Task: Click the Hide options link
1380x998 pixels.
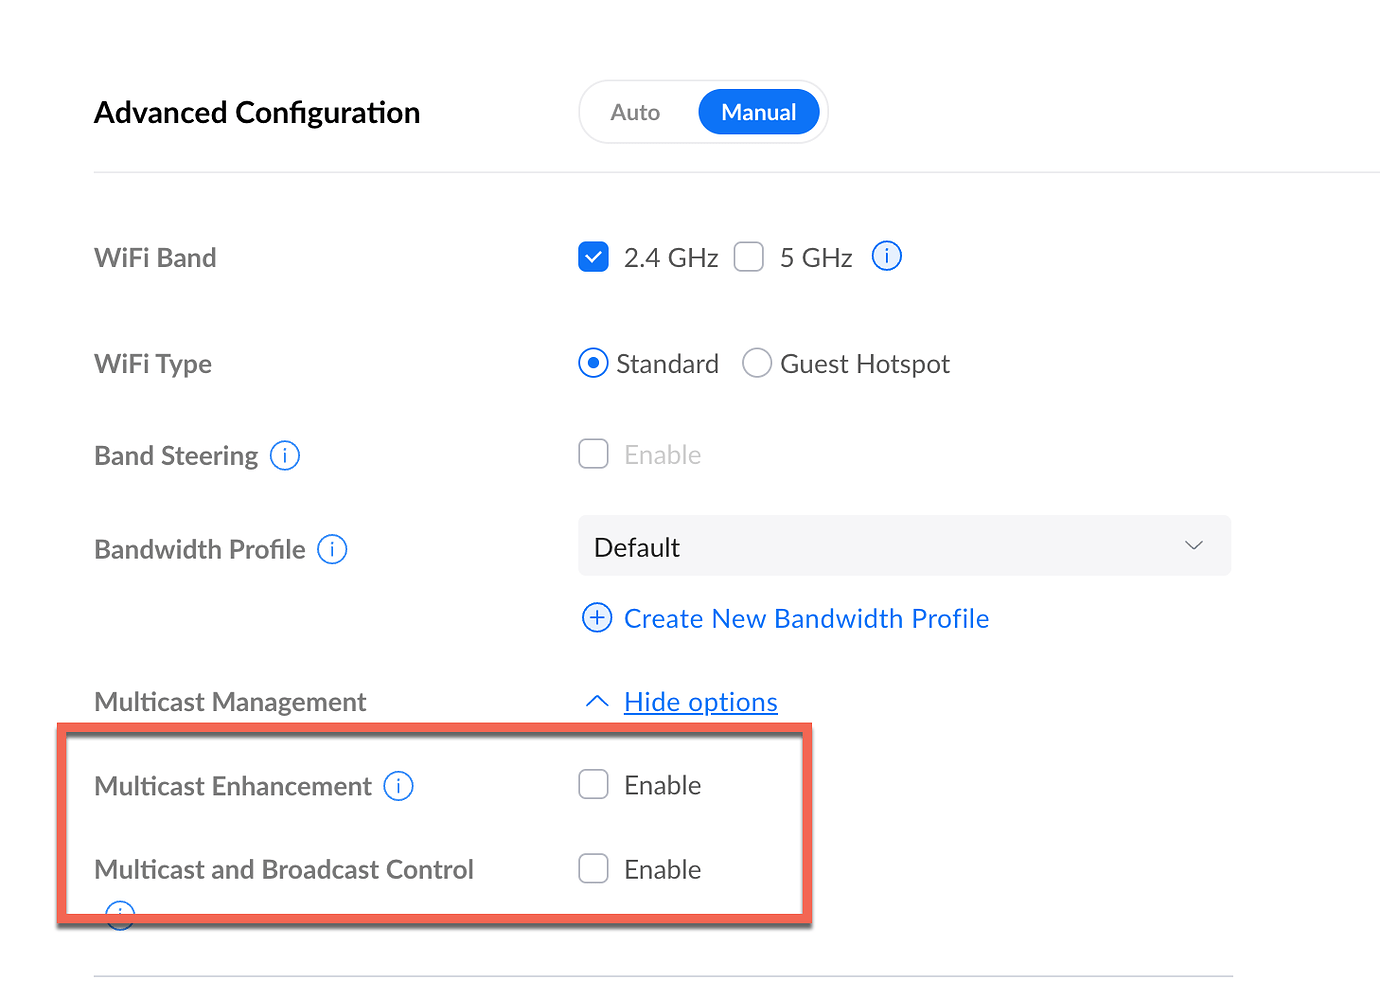Action: tap(700, 702)
